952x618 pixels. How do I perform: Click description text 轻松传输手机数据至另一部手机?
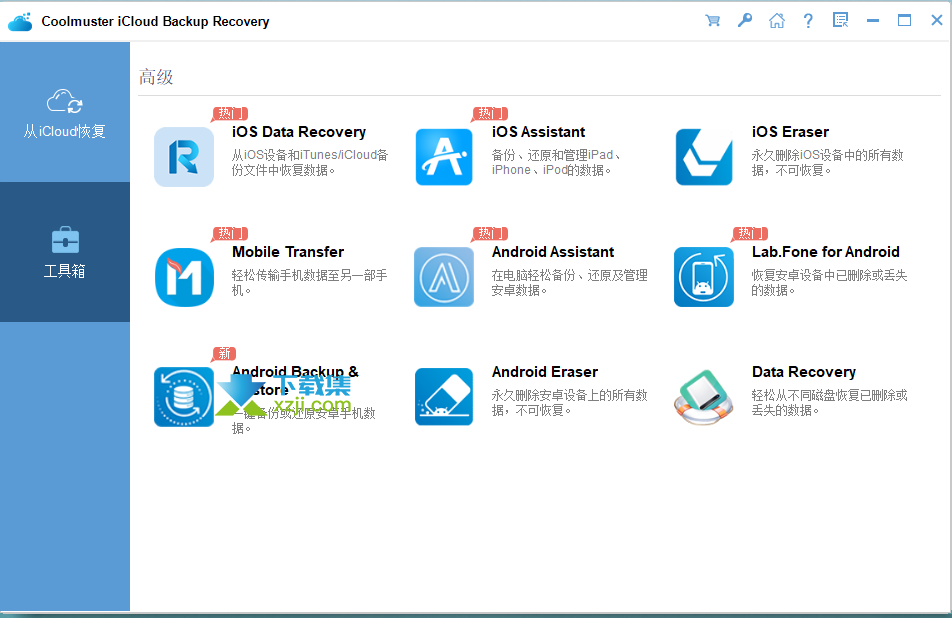point(309,282)
